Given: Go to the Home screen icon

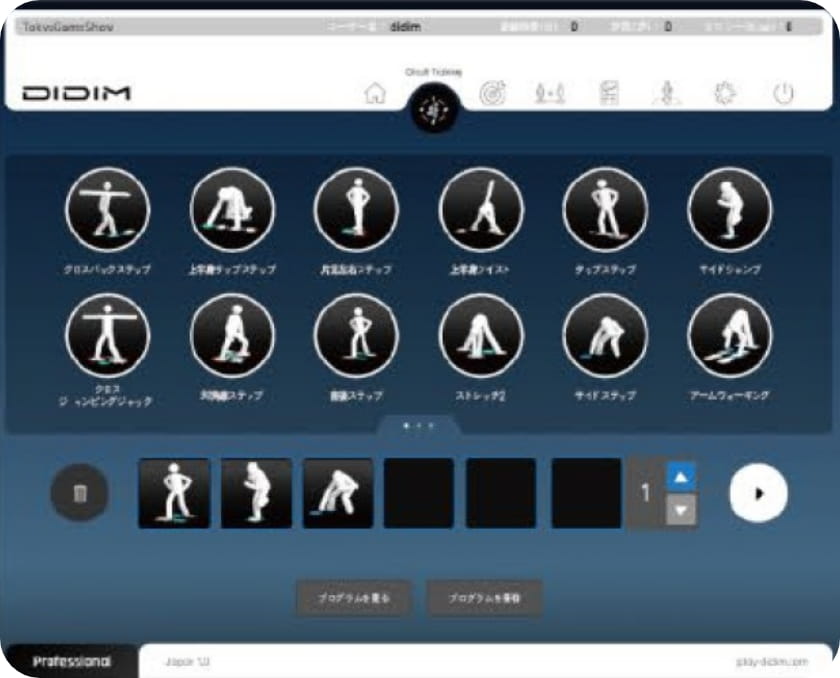Looking at the screenshot, I should click(x=375, y=94).
